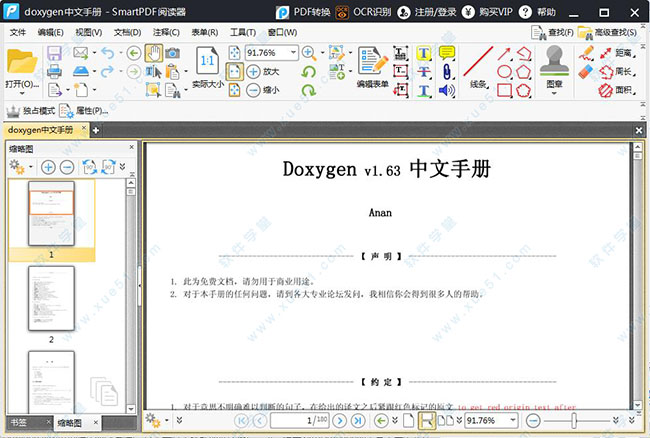Click PDF转换 in title bar
The height and width of the screenshot is (438, 650).
click(303, 12)
